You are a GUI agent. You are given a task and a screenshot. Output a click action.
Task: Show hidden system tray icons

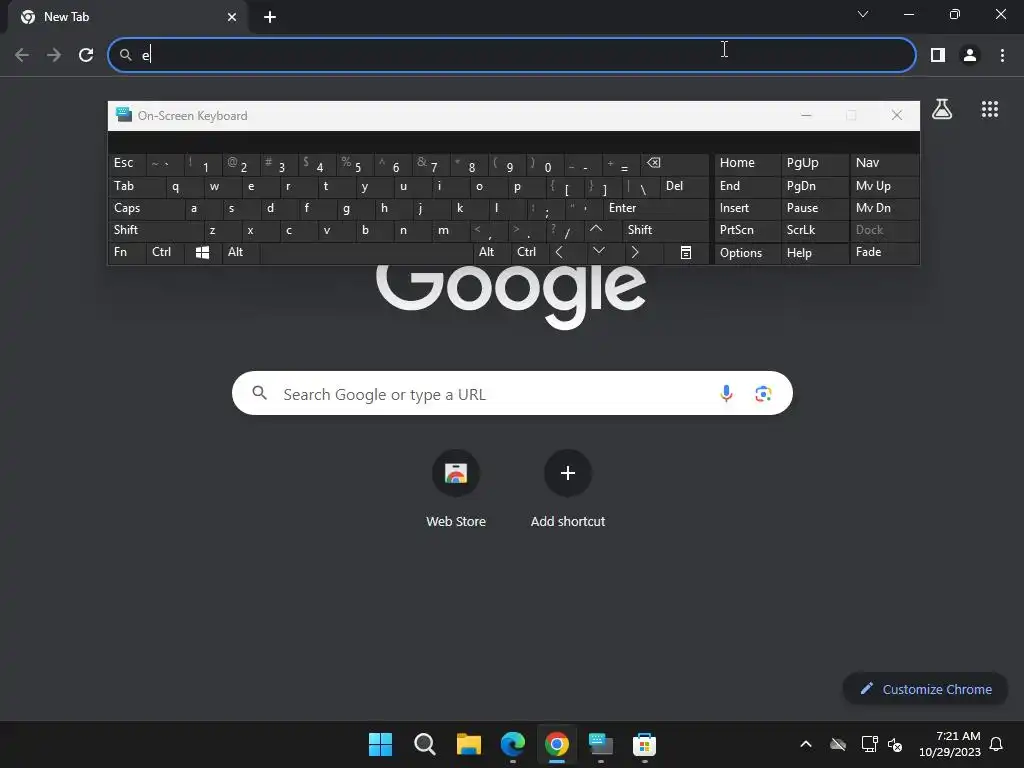(806, 744)
